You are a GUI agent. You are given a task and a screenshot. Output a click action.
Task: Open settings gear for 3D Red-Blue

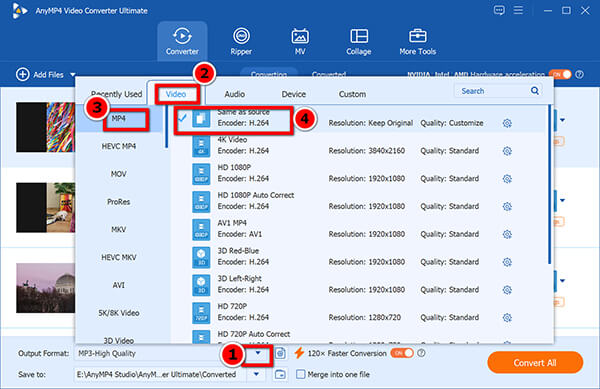pos(507,262)
